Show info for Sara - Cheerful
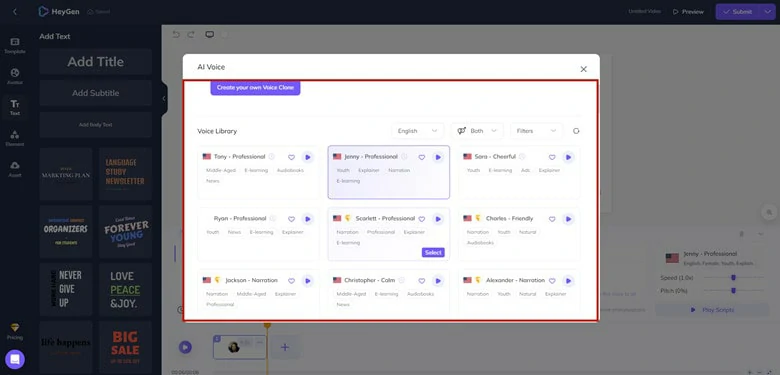780x375 pixels. point(522,157)
